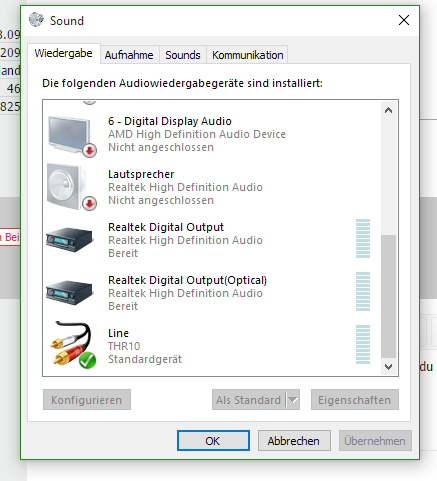The image size is (437, 481).
Task: Click the Lautsprecher speaker icon
Action: [x=71, y=187]
